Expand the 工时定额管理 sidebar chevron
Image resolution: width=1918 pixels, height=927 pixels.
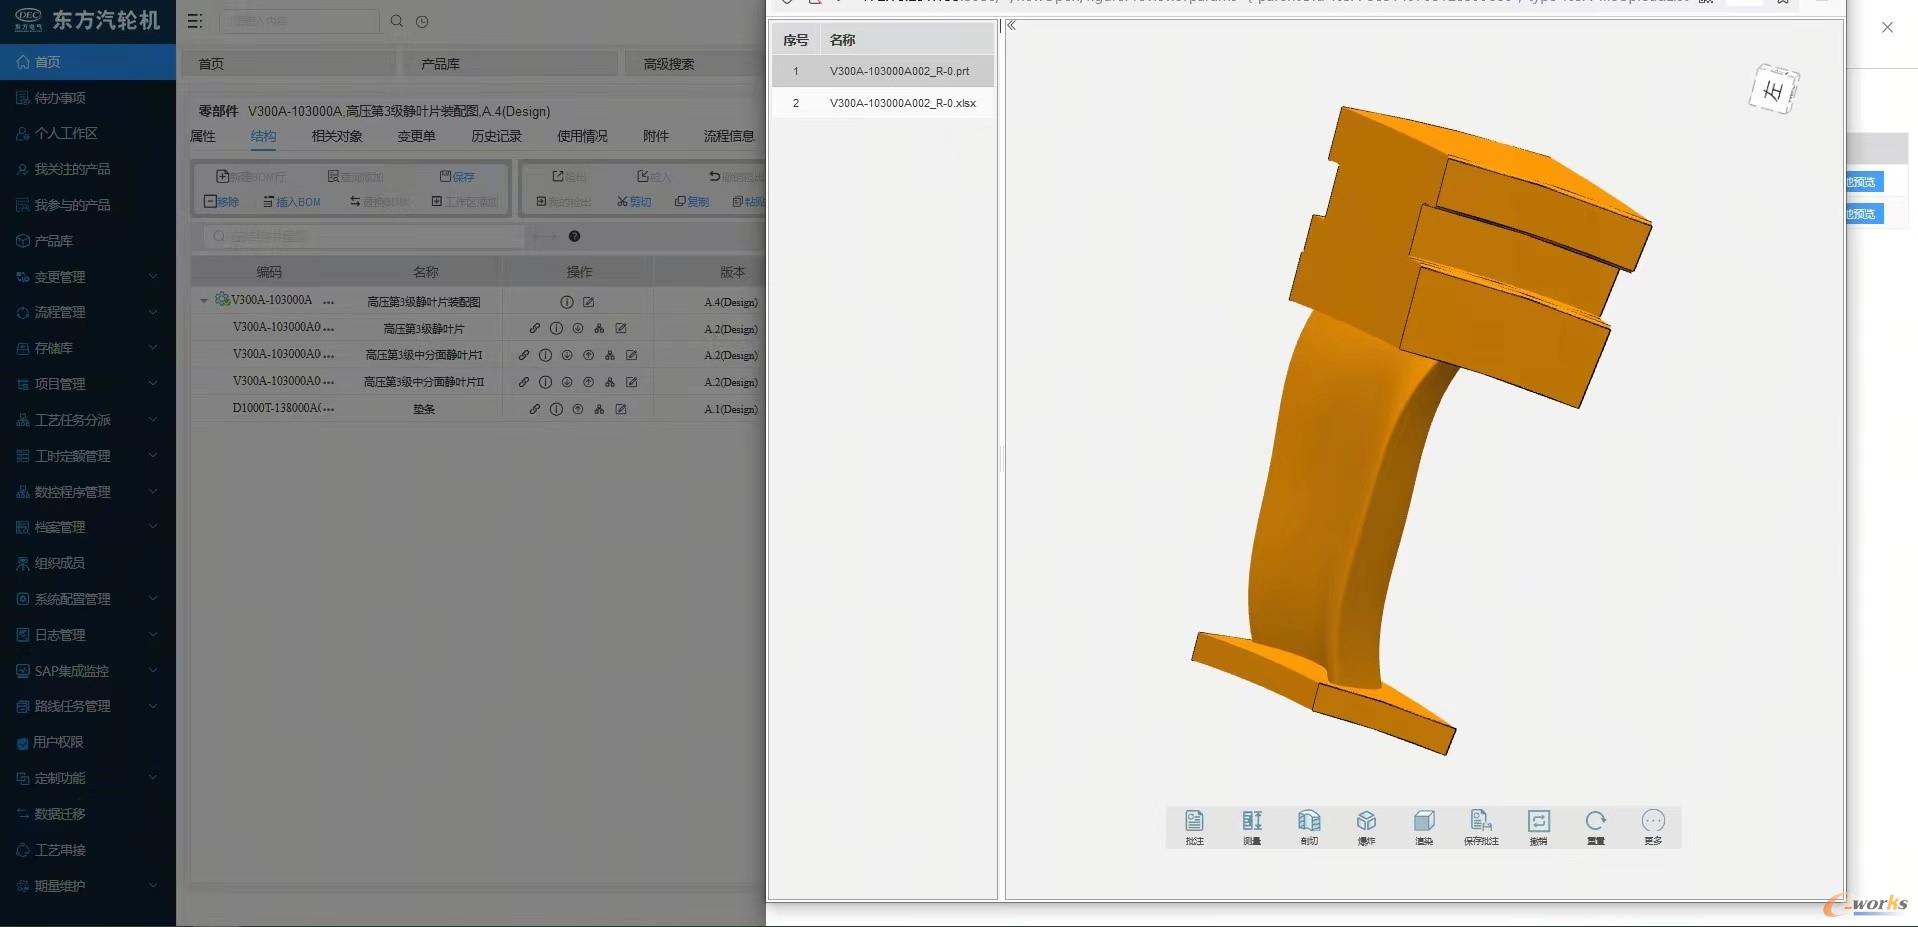(153, 456)
